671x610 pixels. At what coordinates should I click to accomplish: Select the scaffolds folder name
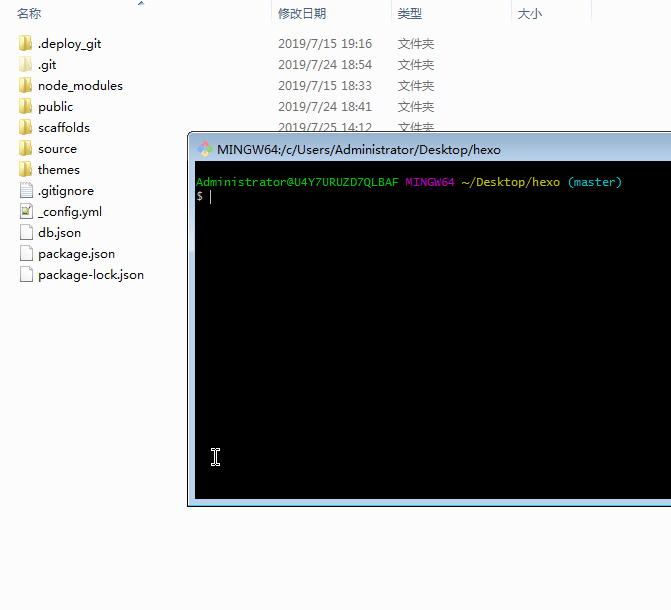[x=64, y=128]
